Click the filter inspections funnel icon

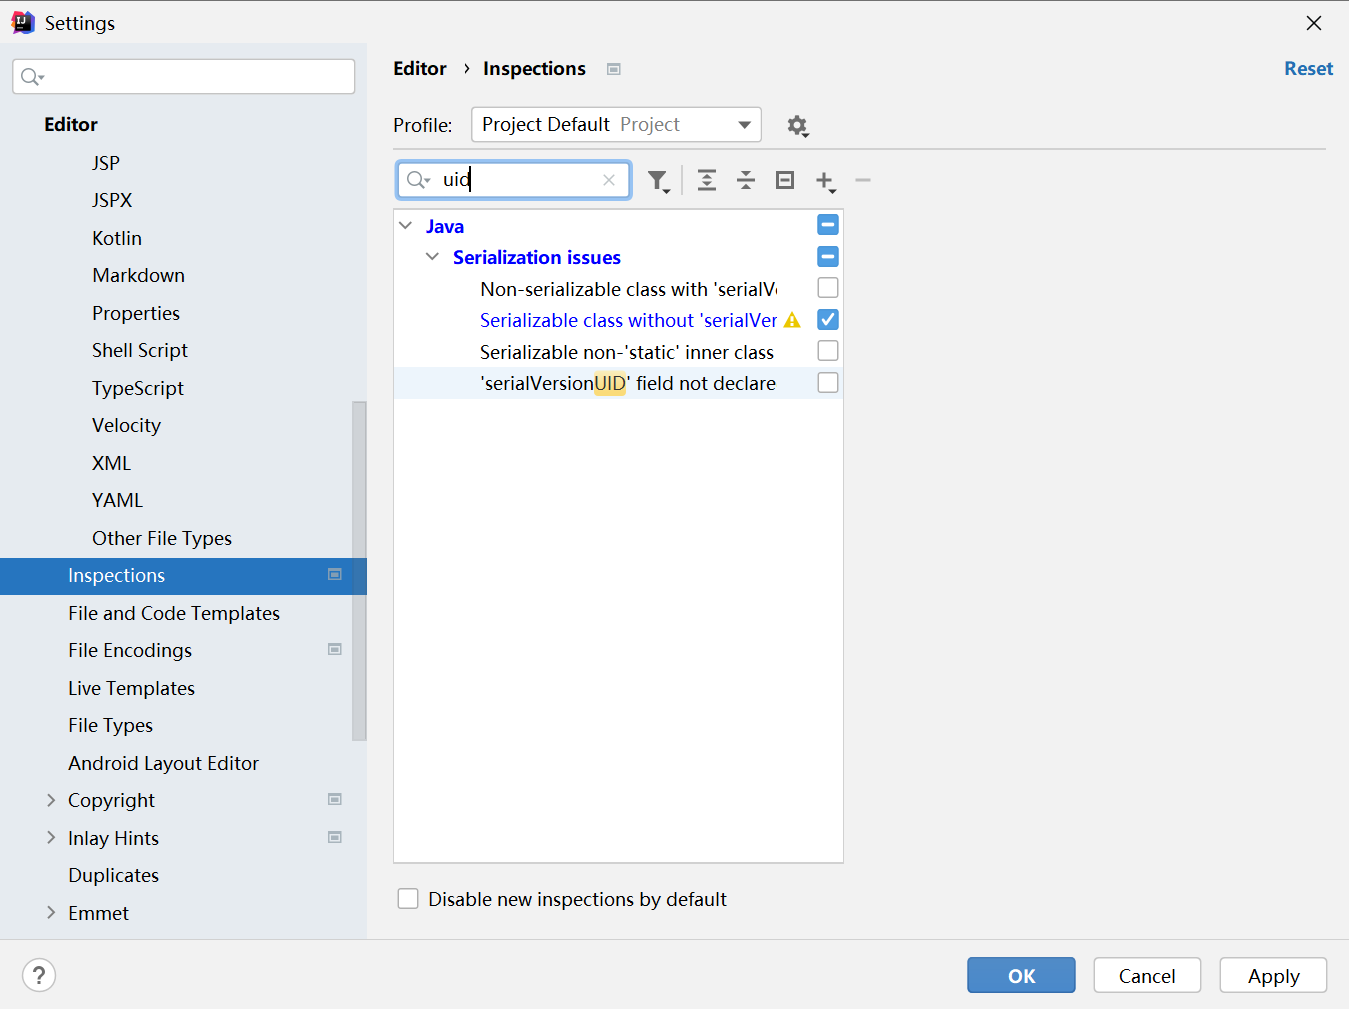pos(657,180)
